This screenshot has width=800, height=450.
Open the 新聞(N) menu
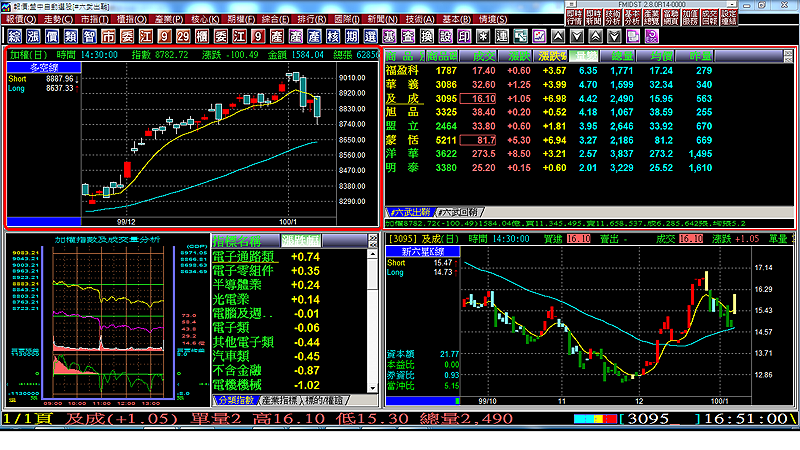[383, 19]
